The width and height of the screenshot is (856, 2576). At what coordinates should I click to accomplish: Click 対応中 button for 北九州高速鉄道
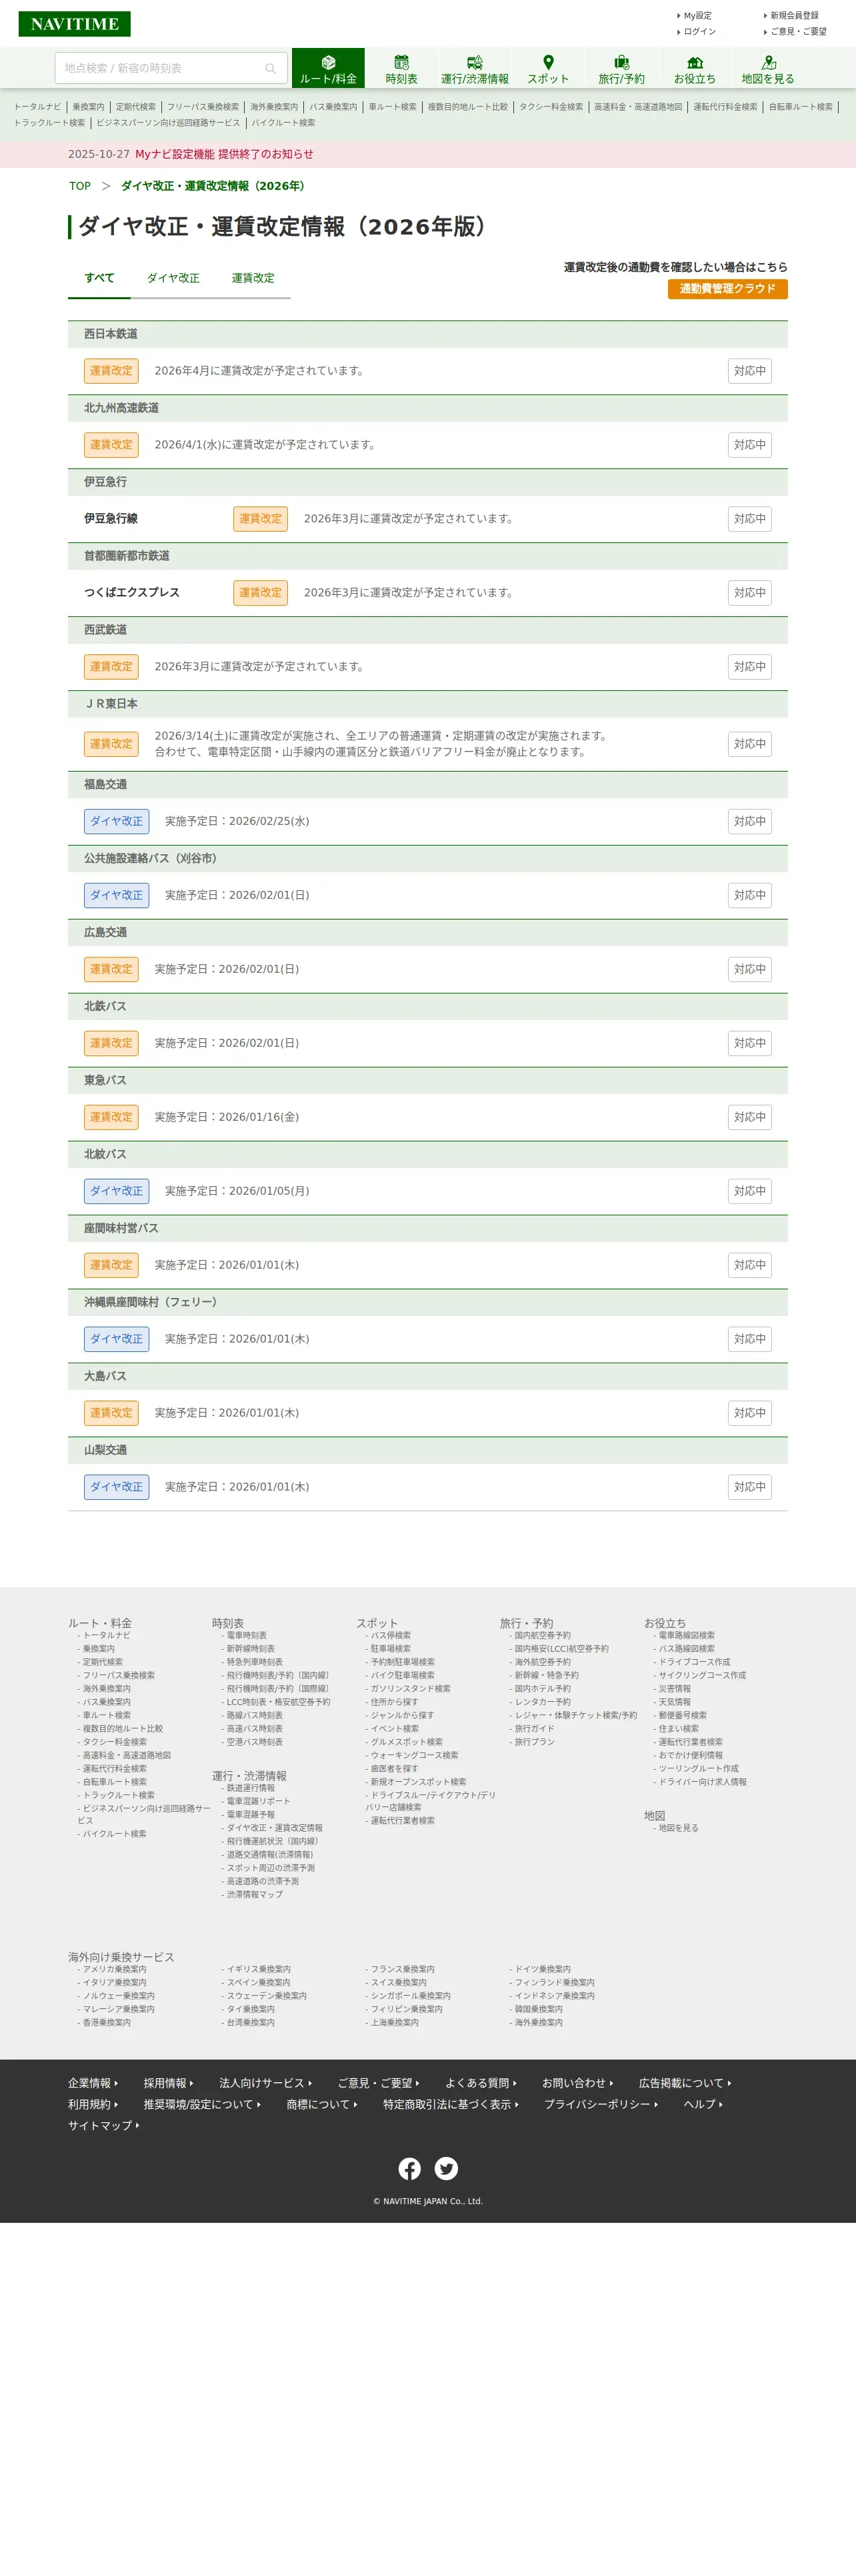tap(749, 445)
